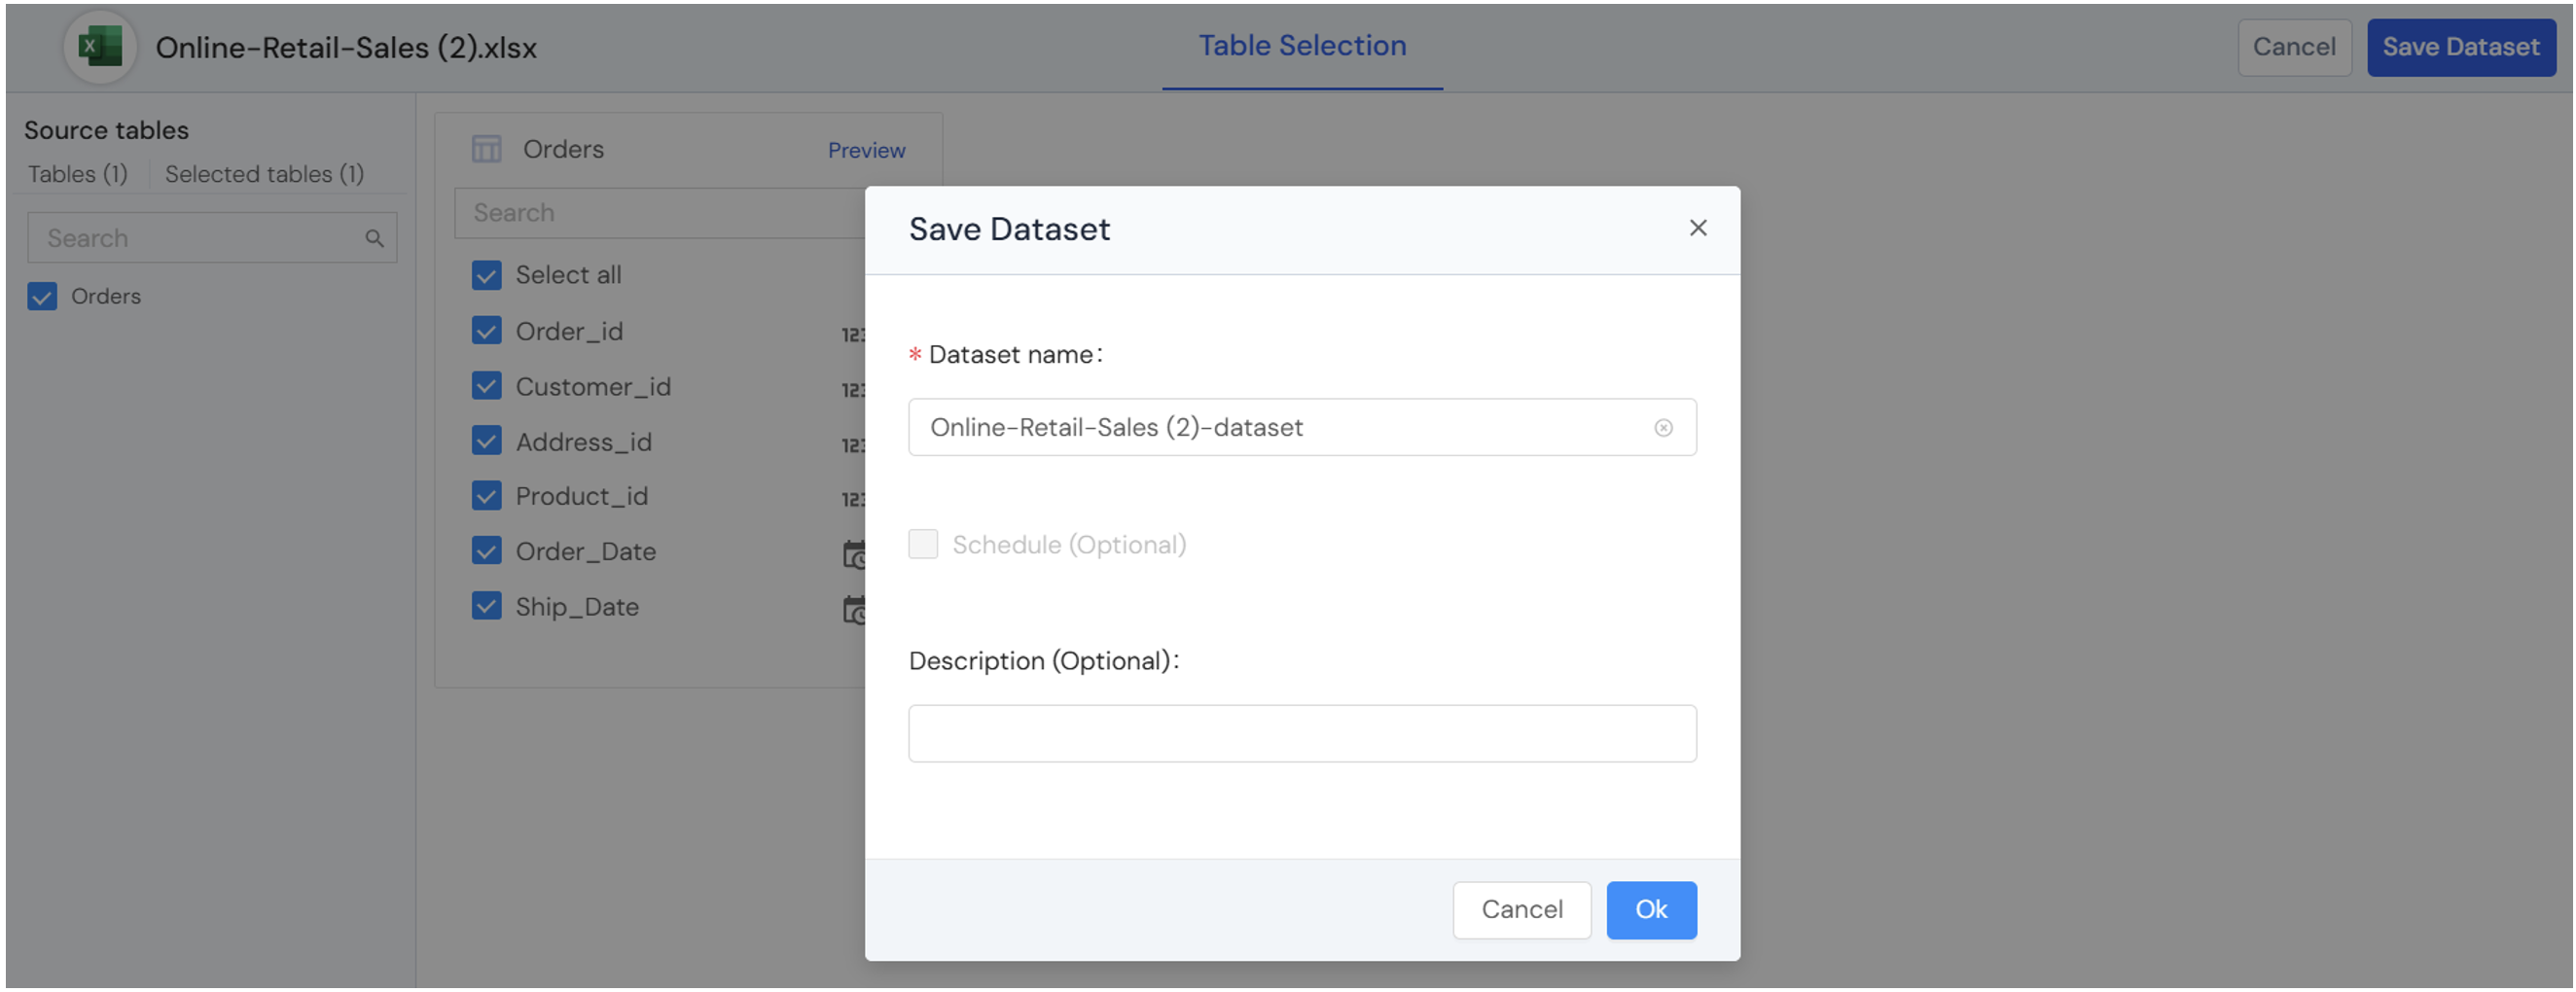Open the Tables (1) tab
Screen dimensions: 2576x992
coord(77,174)
